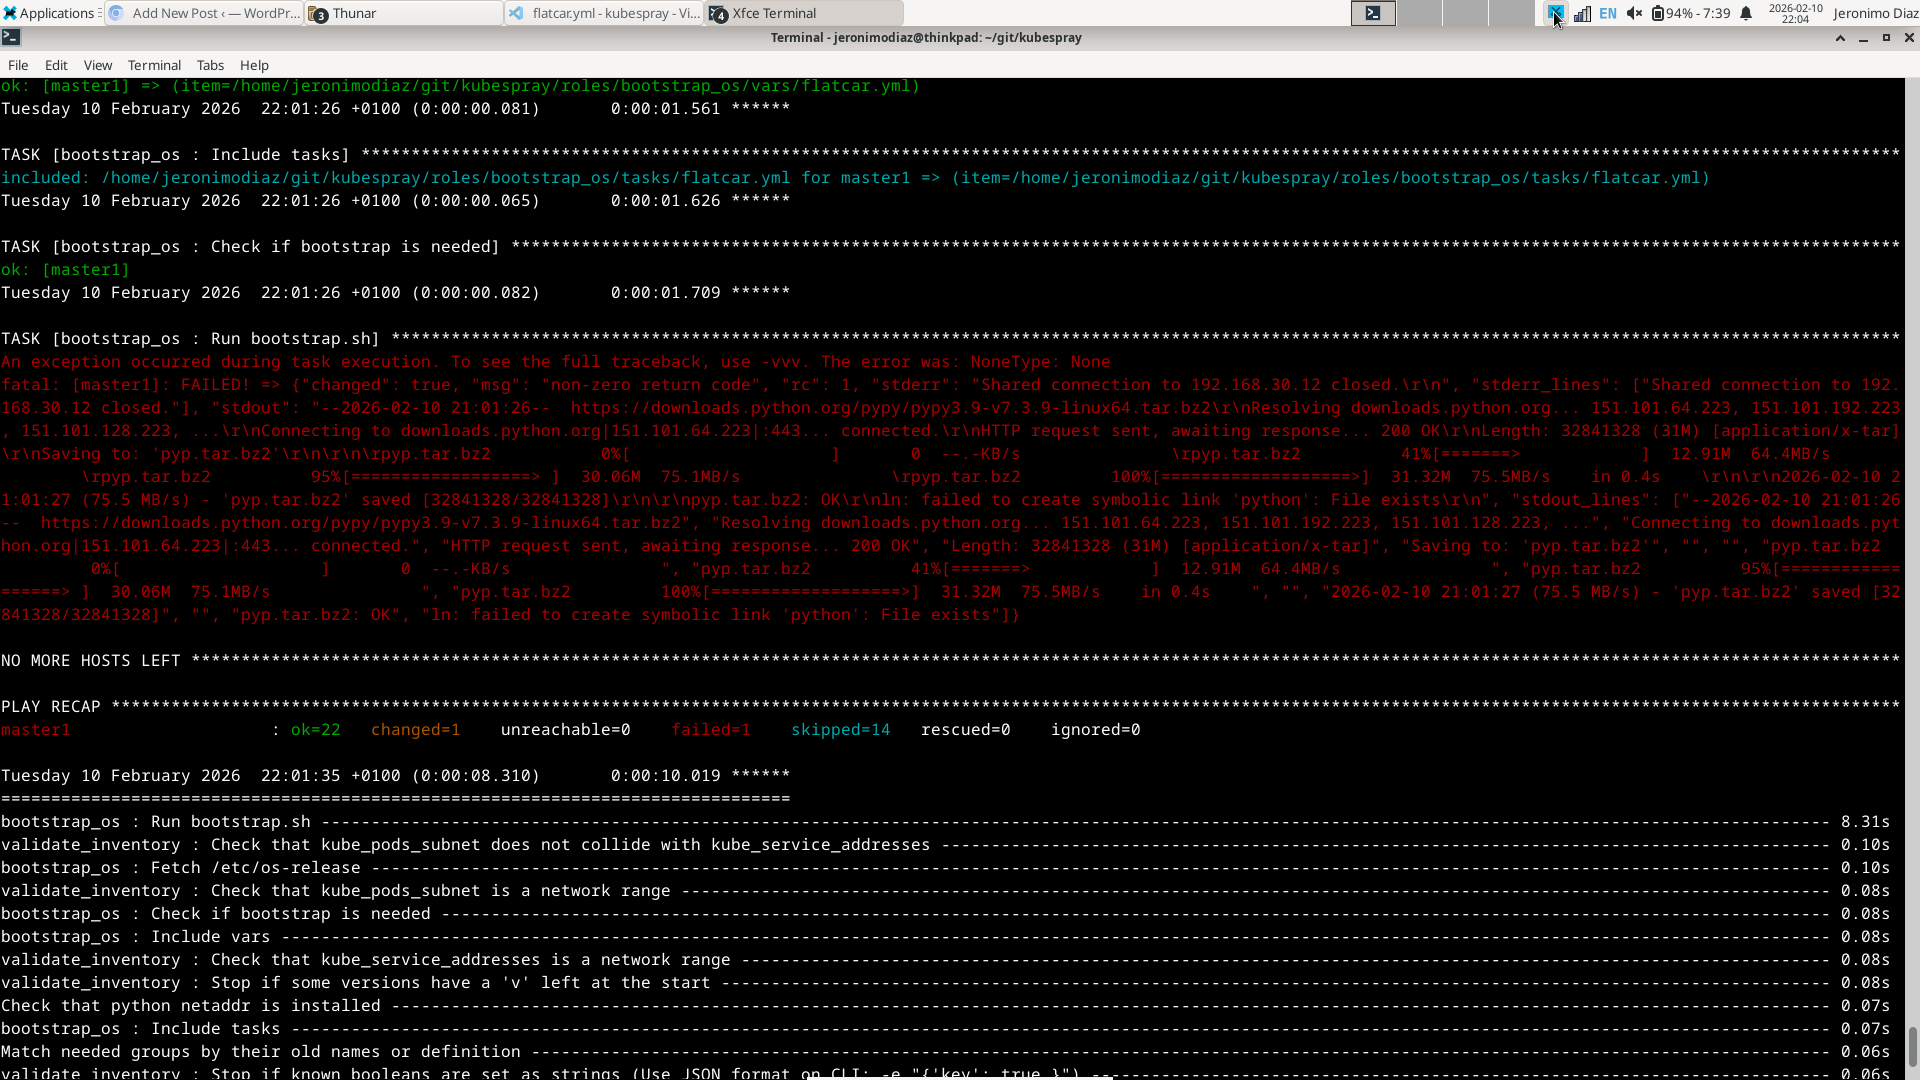Click the terminal icon in workspace switcher

click(x=1373, y=13)
